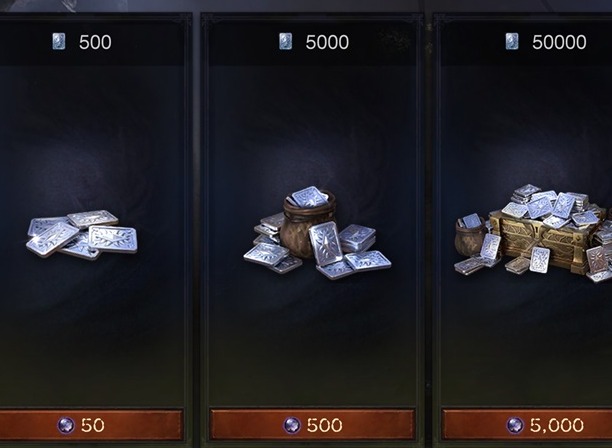
Task: Click the 50 orb price text
Action: click(x=93, y=425)
